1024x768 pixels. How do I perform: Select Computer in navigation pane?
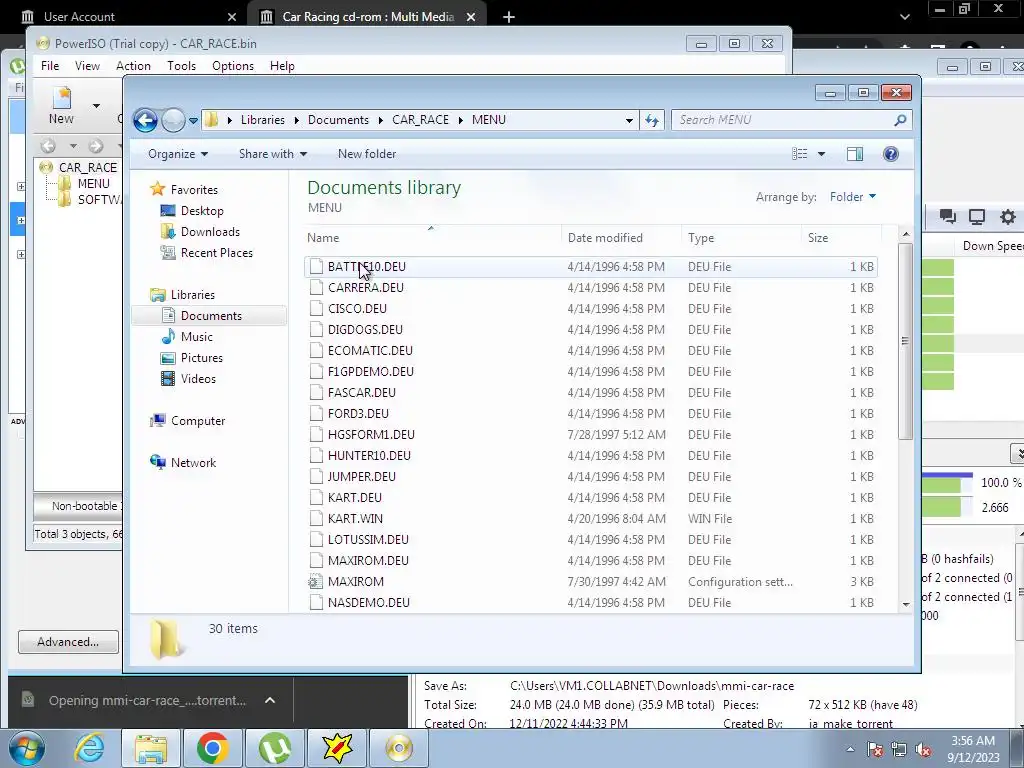click(x=198, y=421)
